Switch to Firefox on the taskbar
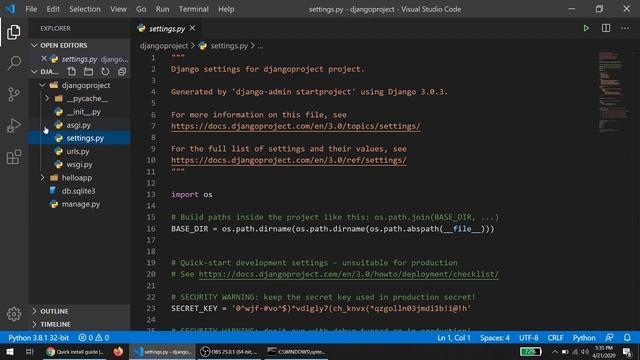 (x=118, y=351)
